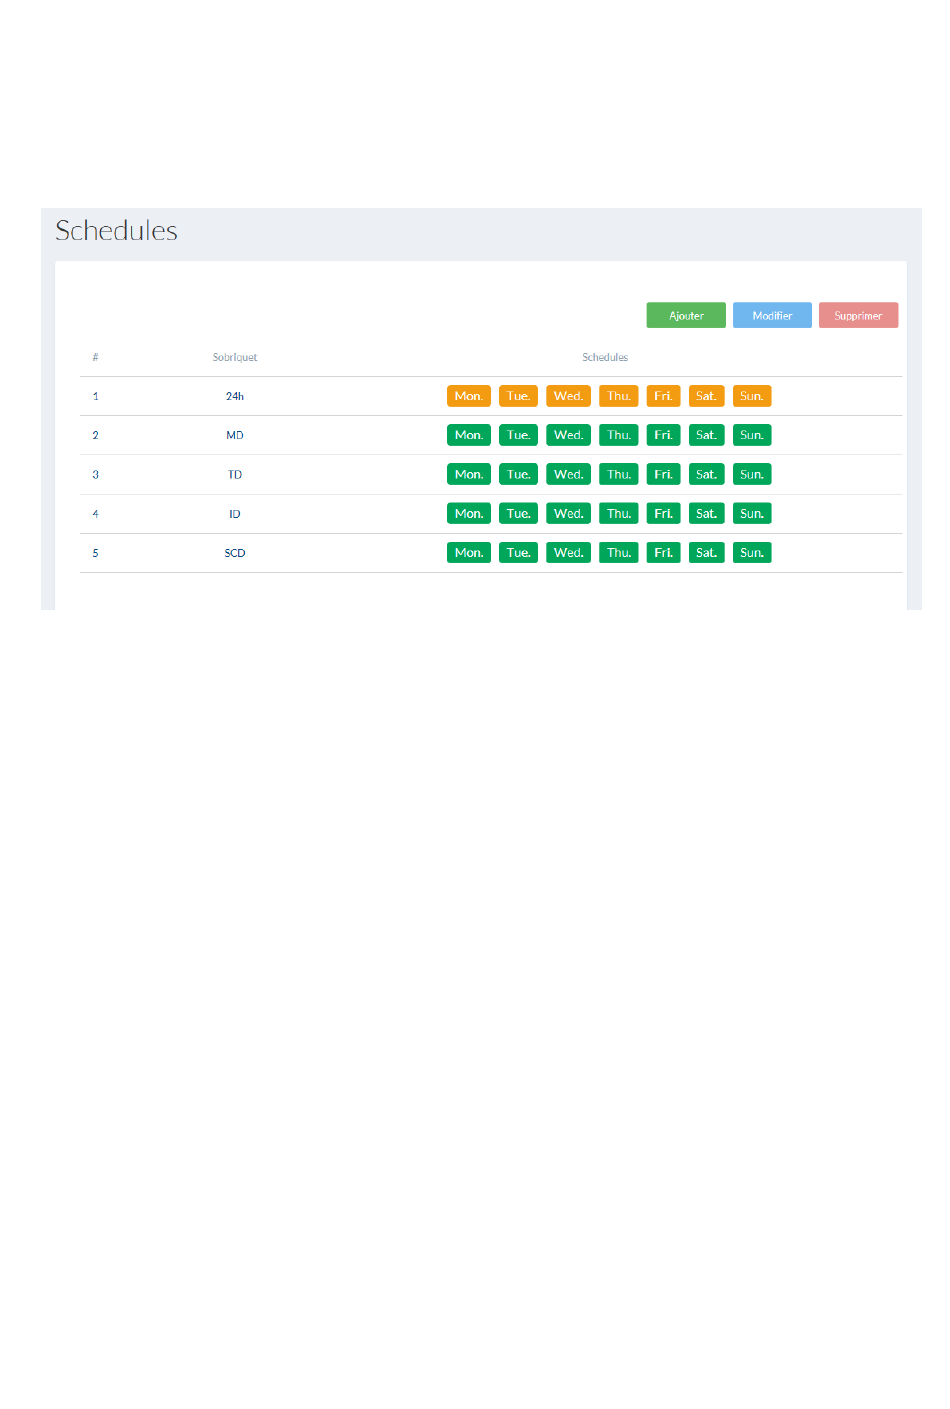Pick Sat. badge in the TD row
This screenshot has width=950, height=1409.
point(706,474)
